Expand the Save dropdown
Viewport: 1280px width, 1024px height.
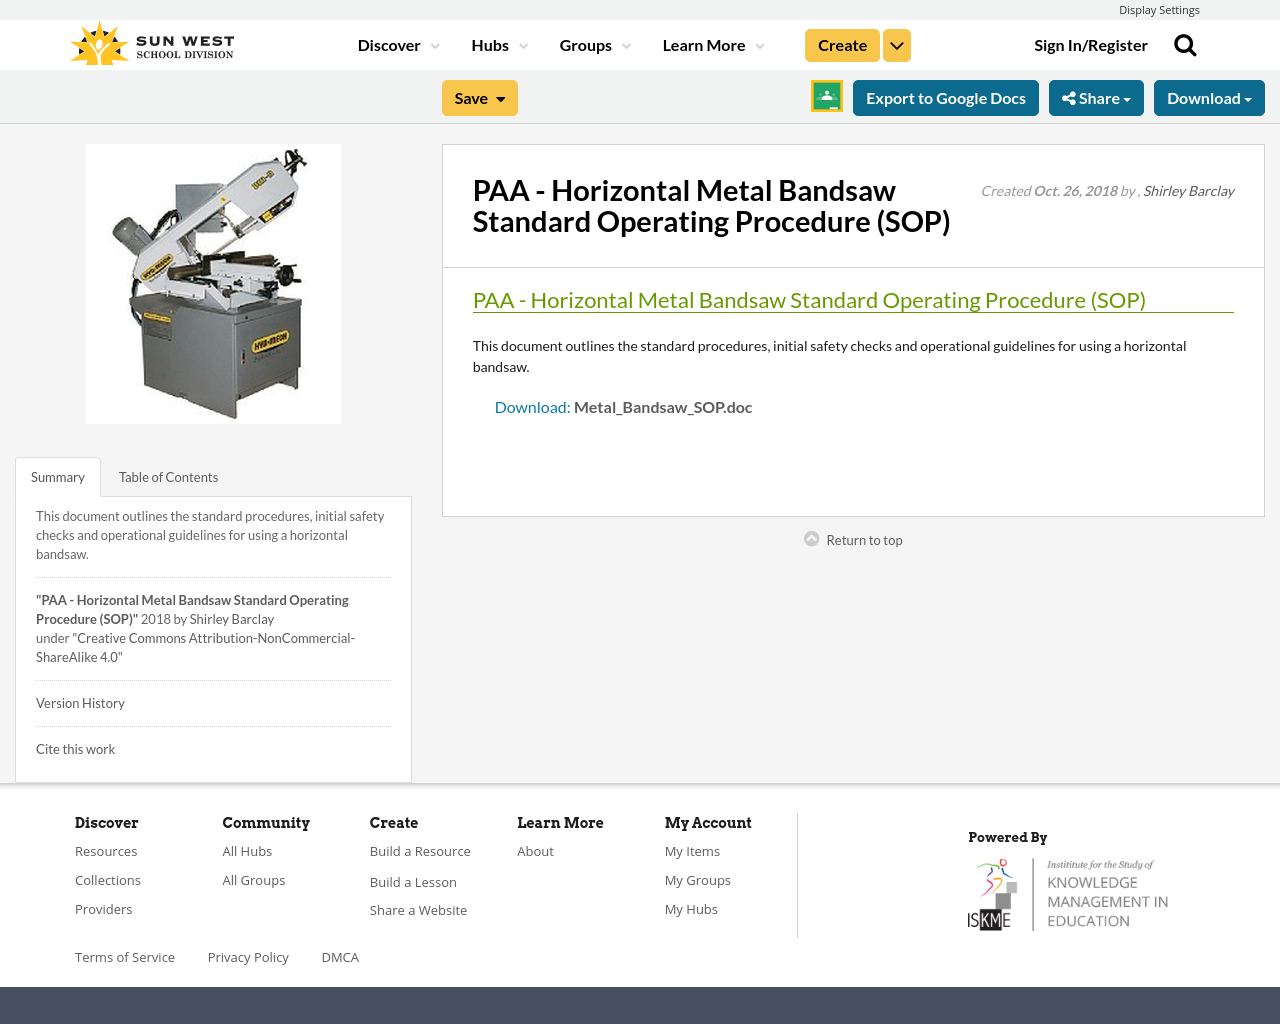coord(479,97)
